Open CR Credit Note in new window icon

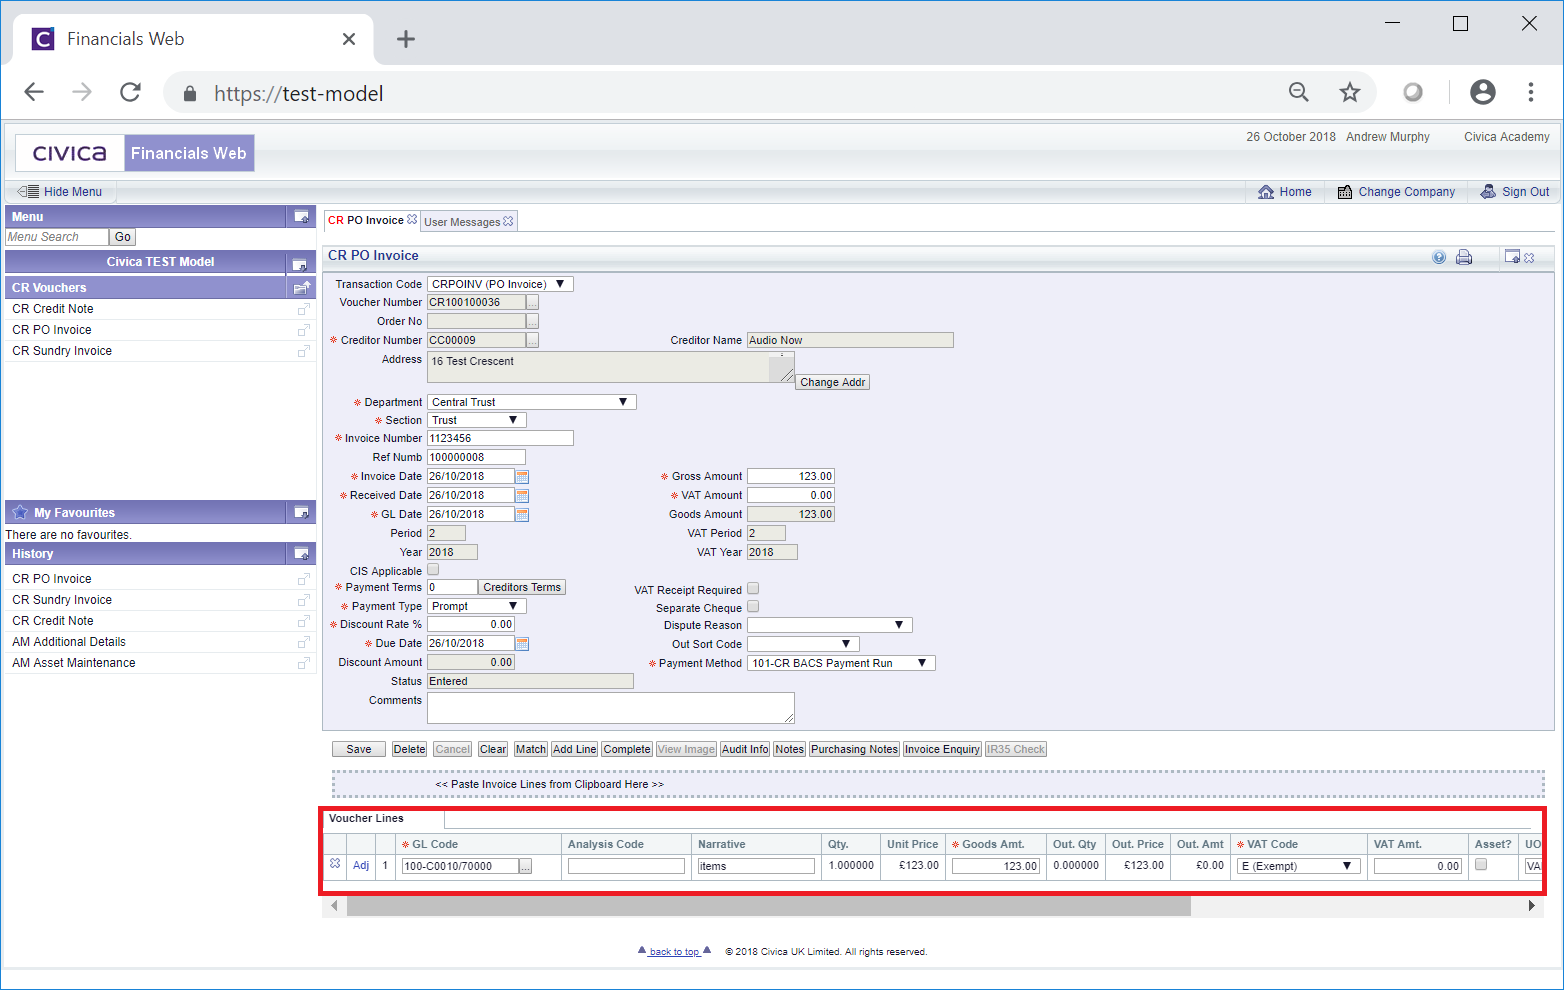(303, 310)
